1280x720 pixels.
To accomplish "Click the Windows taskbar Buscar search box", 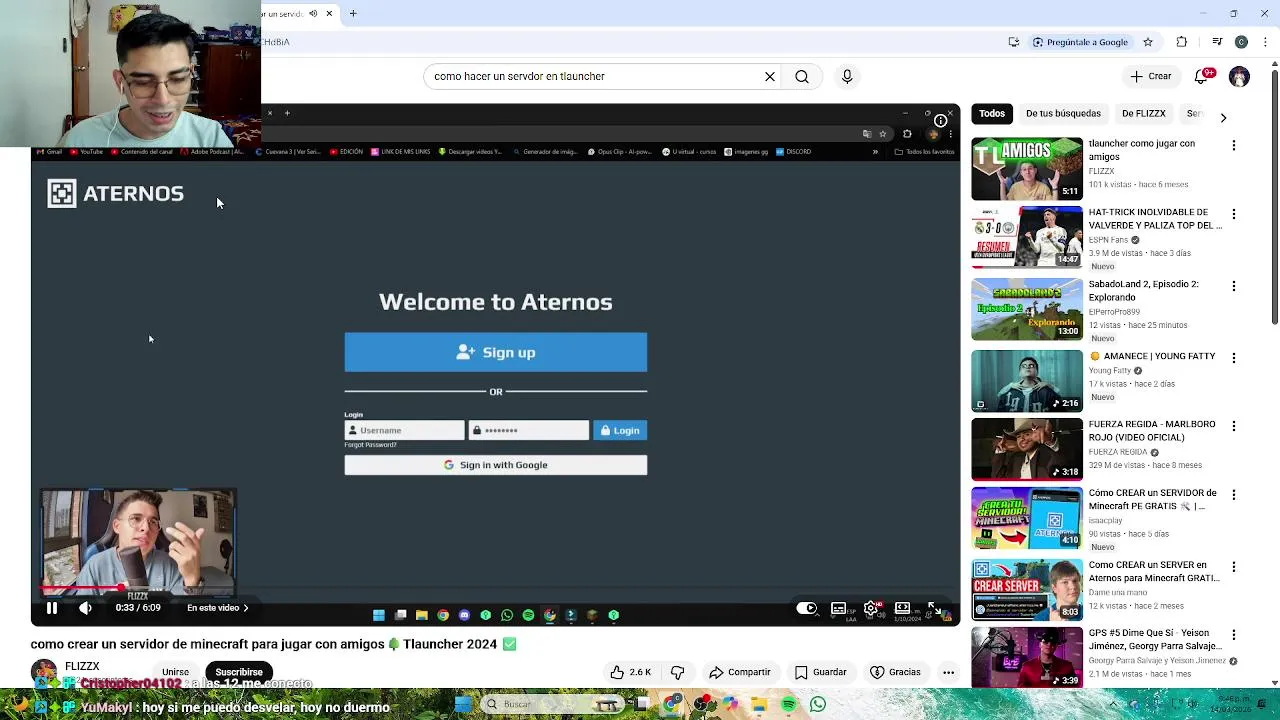I will point(550,705).
